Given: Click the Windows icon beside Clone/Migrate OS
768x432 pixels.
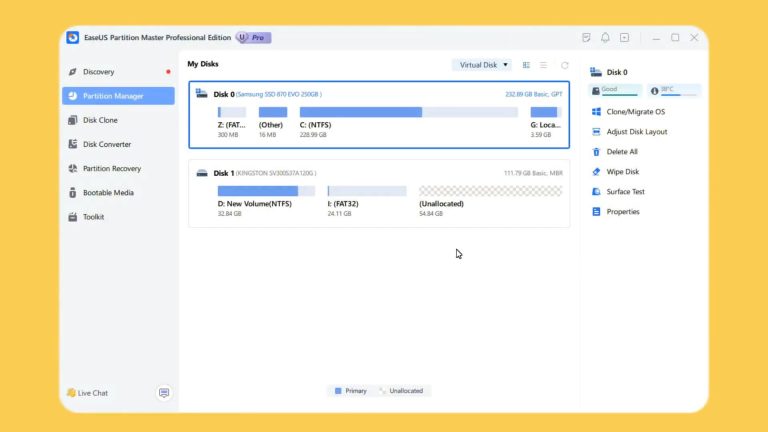Looking at the screenshot, I should 596,112.
